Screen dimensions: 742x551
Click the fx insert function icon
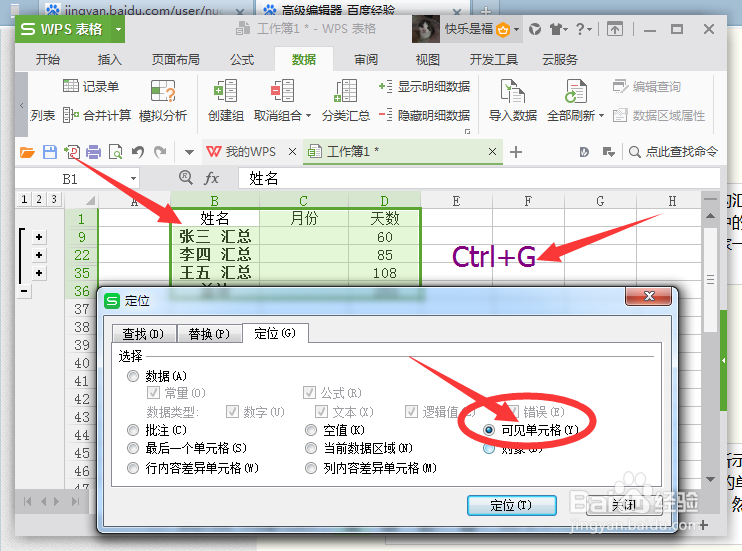point(211,178)
